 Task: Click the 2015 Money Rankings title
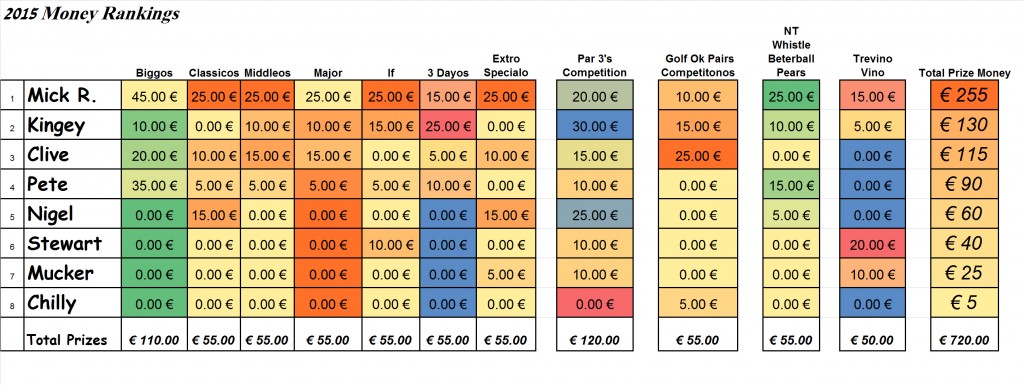pos(91,14)
